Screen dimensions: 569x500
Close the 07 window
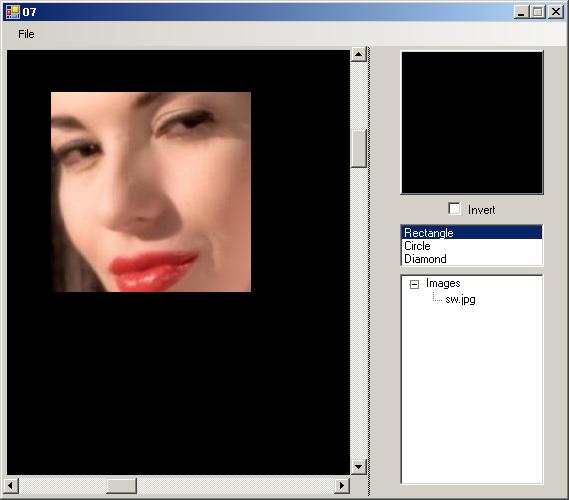[x=556, y=12]
